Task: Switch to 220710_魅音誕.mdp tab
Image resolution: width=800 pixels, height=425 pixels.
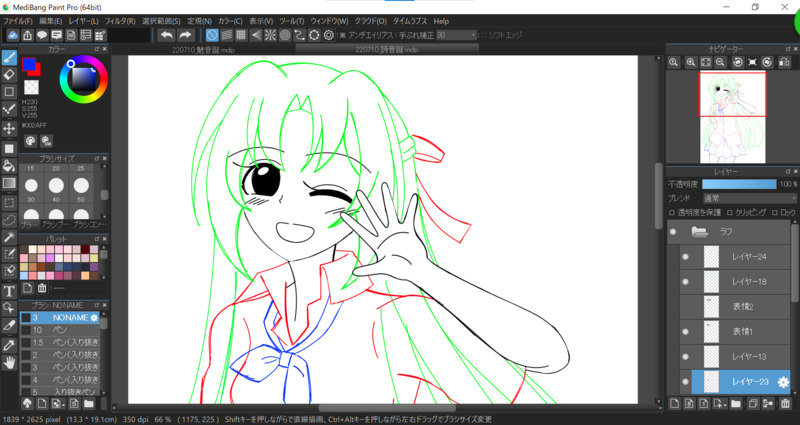Action: 203,49
